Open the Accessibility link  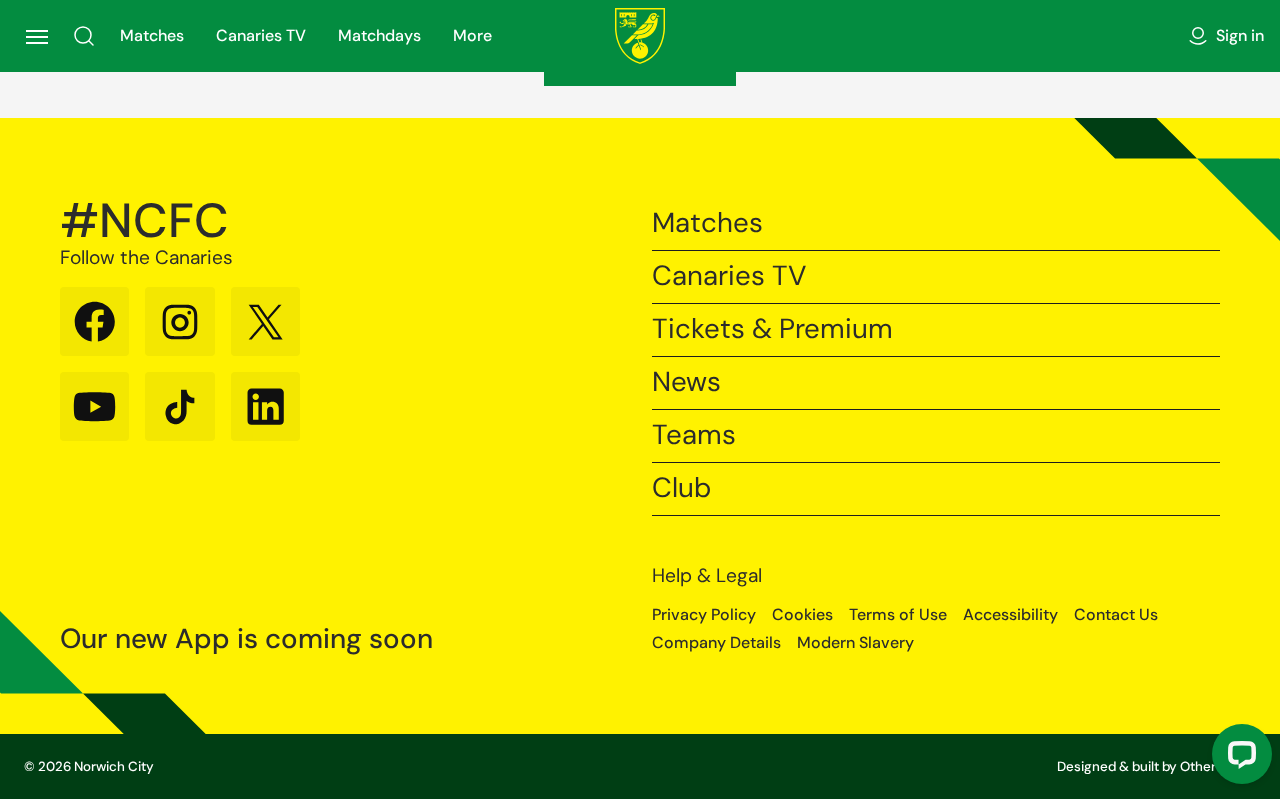pos(1010,615)
